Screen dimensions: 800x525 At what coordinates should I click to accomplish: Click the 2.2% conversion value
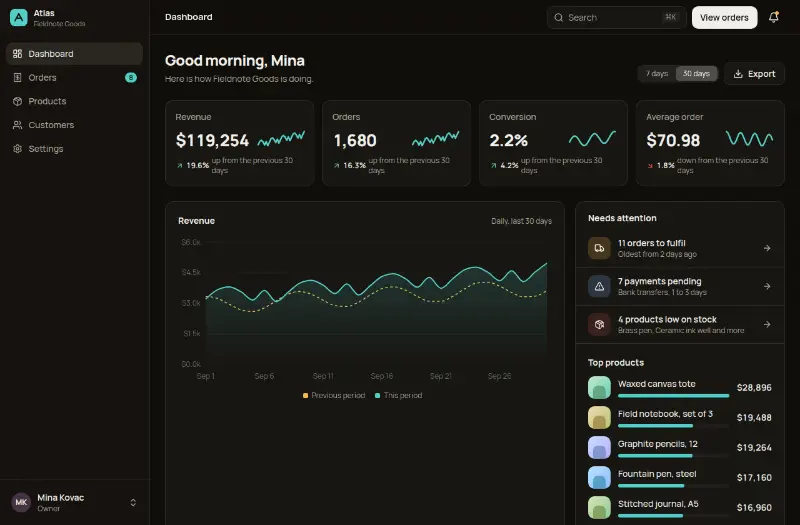pos(508,140)
